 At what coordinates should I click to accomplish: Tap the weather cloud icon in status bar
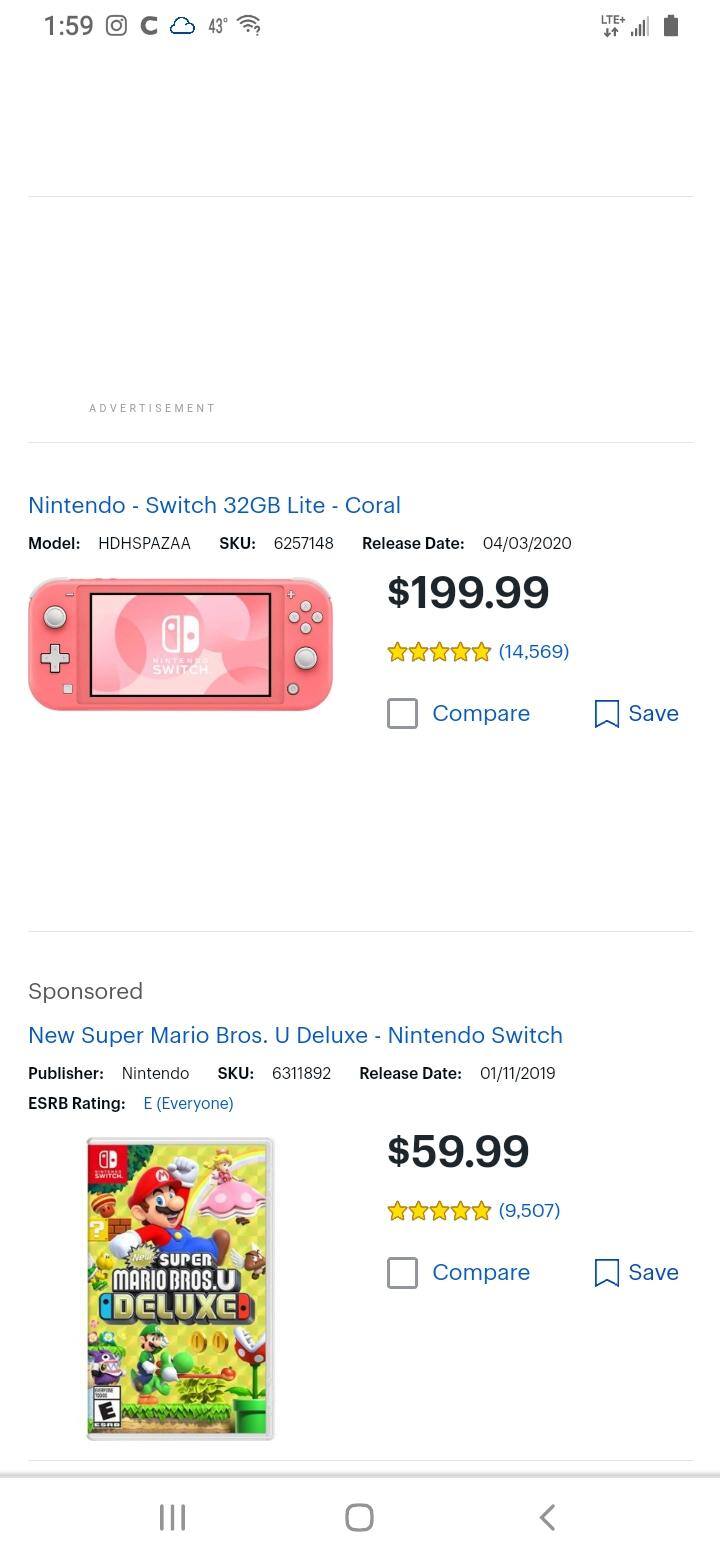click(x=182, y=26)
